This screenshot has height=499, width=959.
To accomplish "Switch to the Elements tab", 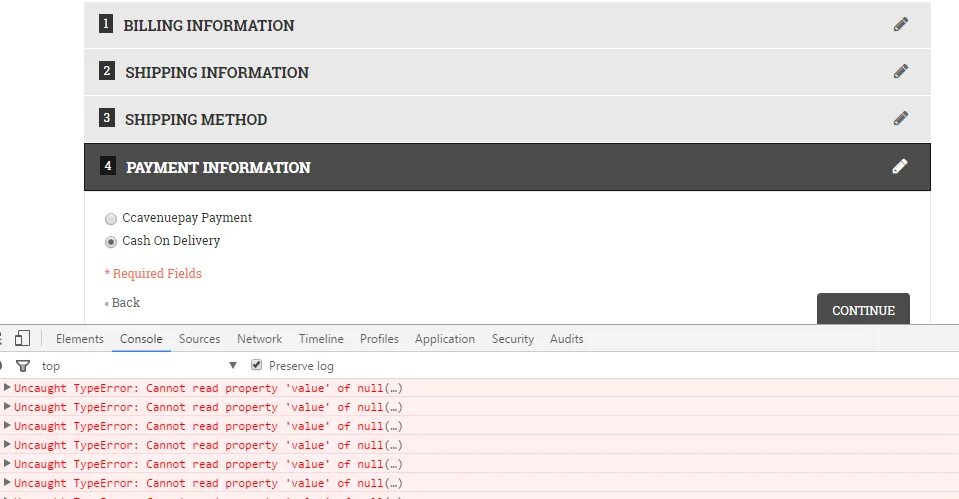I will coord(80,339).
